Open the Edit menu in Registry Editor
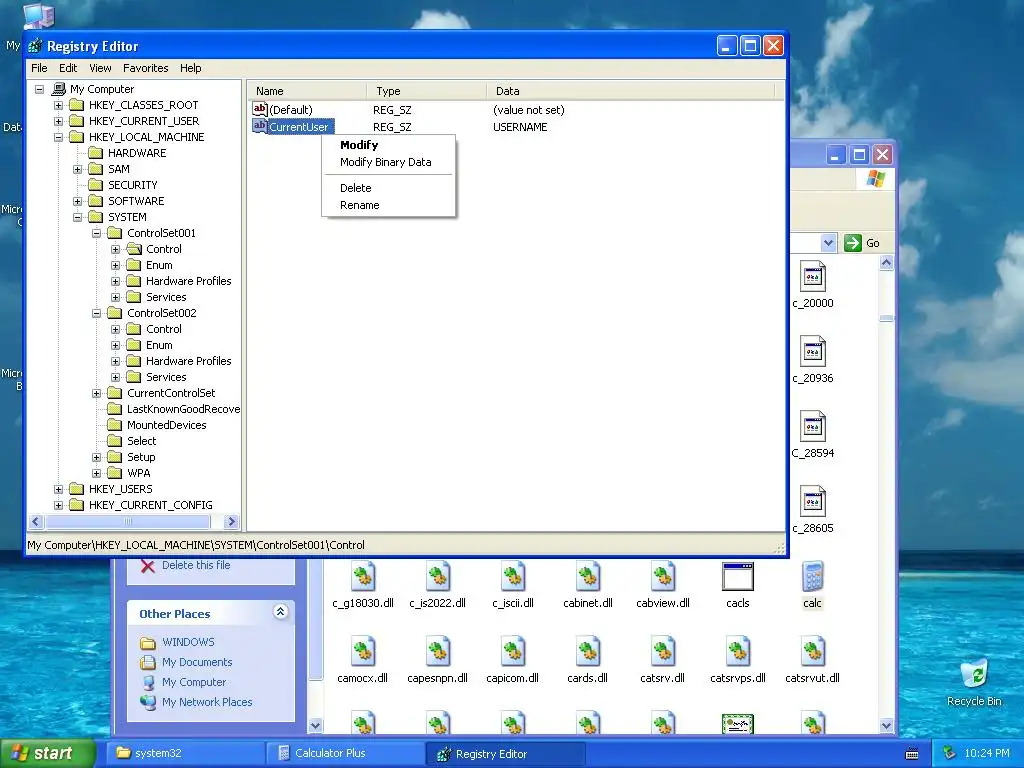 click(68, 68)
